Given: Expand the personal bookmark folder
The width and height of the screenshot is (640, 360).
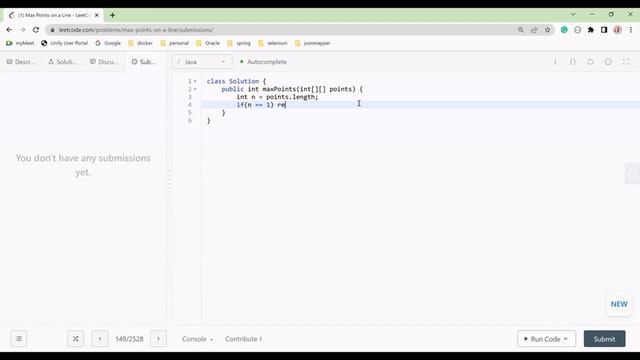Looking at the screenshot, I should (x=175, y=43).
